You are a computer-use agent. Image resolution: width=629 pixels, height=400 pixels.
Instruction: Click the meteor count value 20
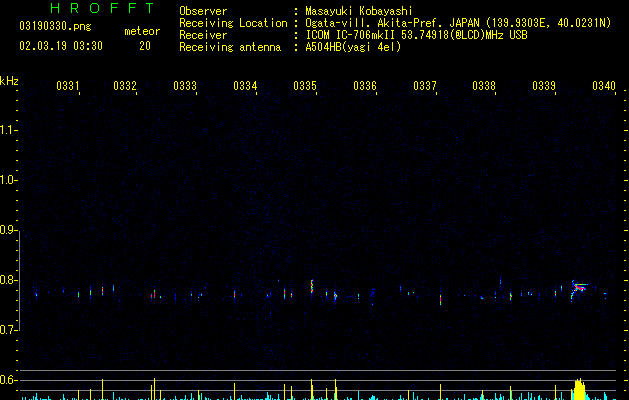(x=145, y=46)
